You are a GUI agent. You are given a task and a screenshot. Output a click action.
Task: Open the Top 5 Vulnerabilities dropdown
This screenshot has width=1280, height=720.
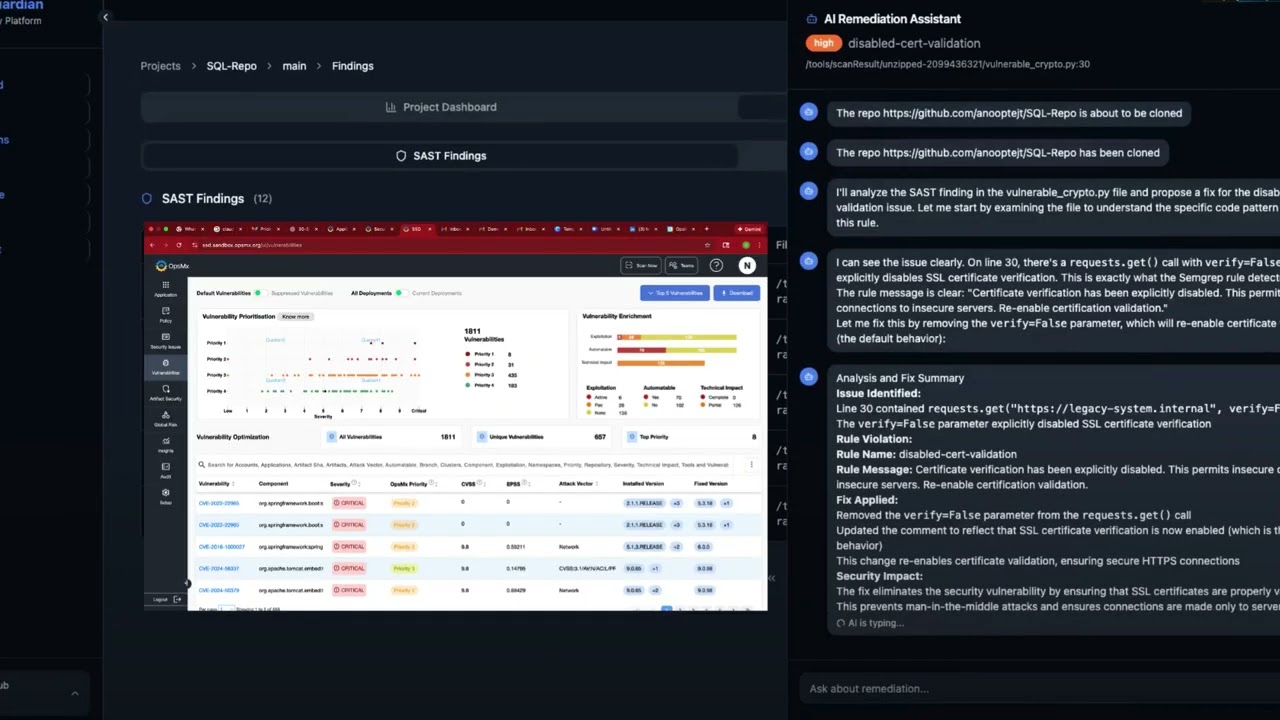click(675, 293)
